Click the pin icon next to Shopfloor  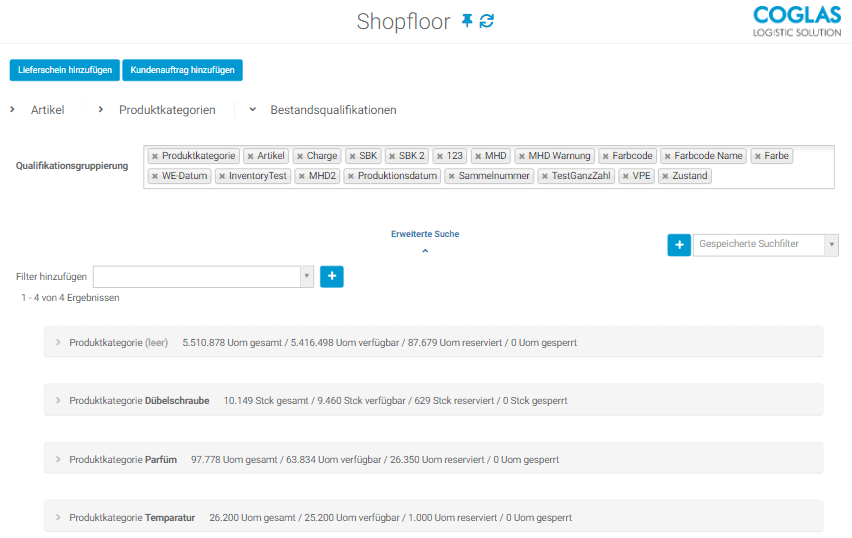coord(466,21)
